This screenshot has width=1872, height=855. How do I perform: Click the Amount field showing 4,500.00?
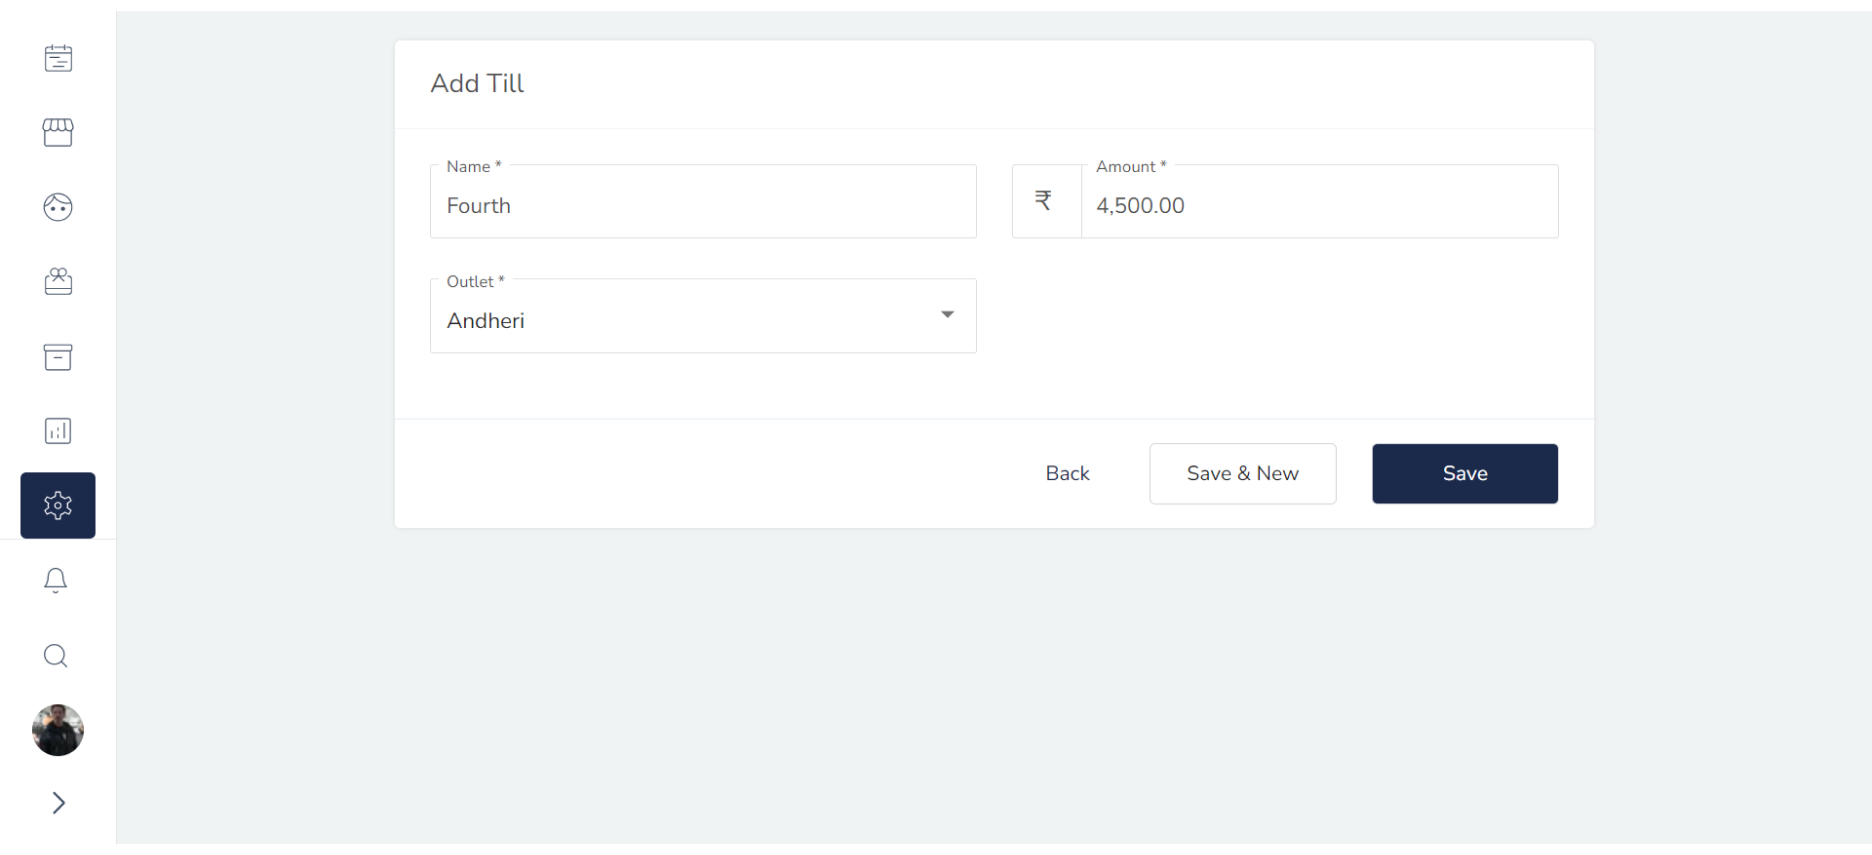point(1319,205)
